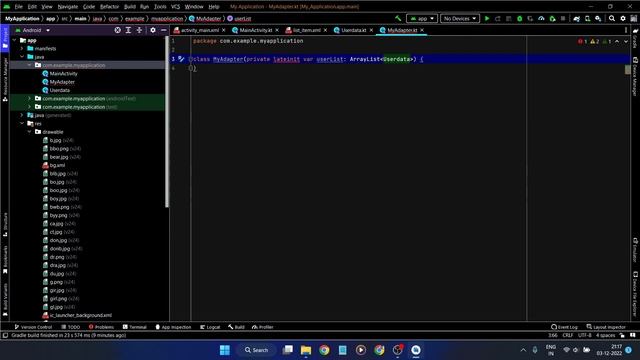Open the No Devices dropdown
Screen dimensions: 640x360
[x=460, y=18]
